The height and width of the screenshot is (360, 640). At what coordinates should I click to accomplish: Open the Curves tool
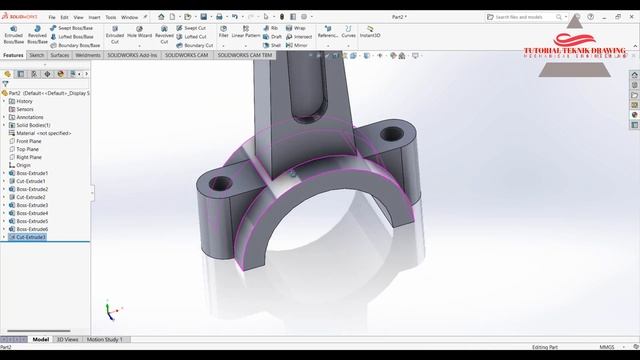(x=348, y=32)
